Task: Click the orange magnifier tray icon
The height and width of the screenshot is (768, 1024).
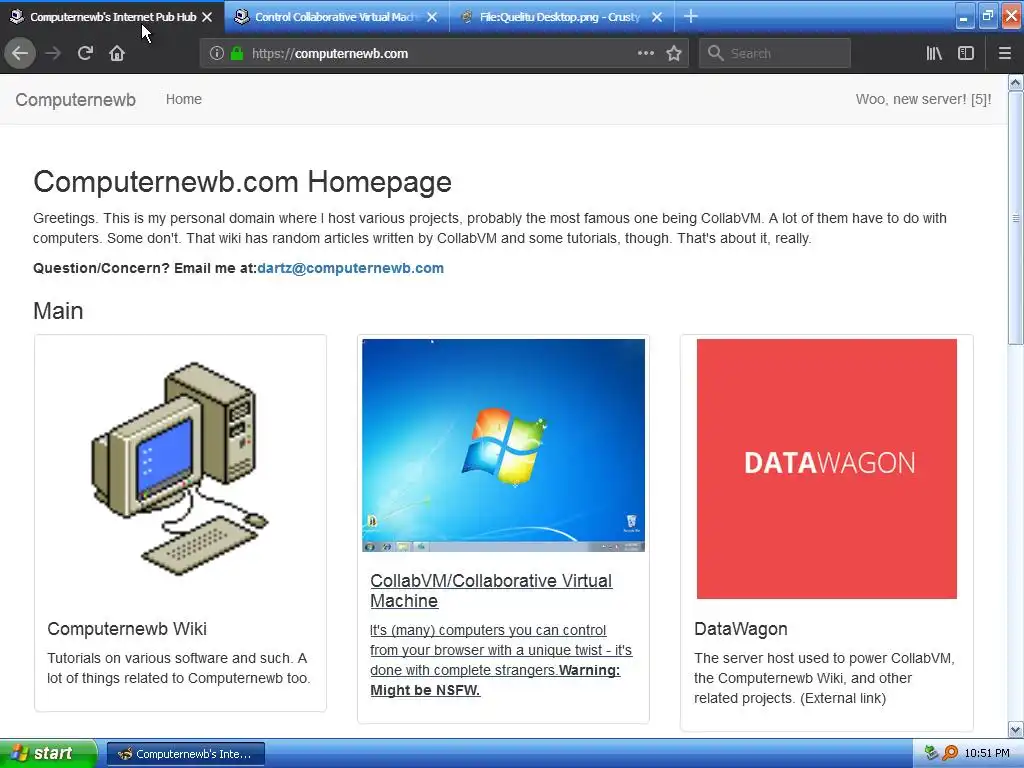Action: [x=950, y=753]
